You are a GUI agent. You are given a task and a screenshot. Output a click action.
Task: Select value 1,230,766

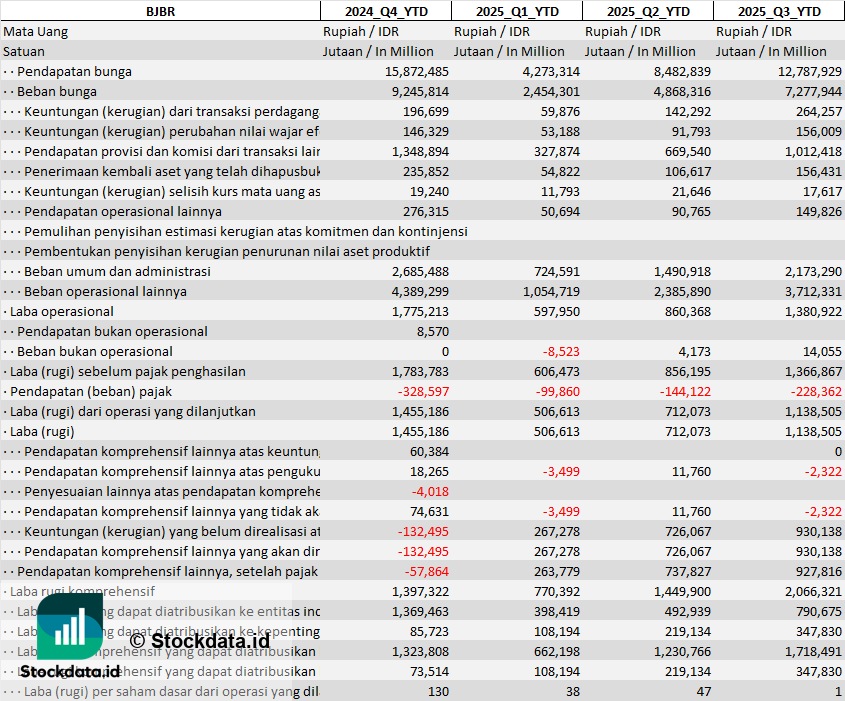pos(682,651)
